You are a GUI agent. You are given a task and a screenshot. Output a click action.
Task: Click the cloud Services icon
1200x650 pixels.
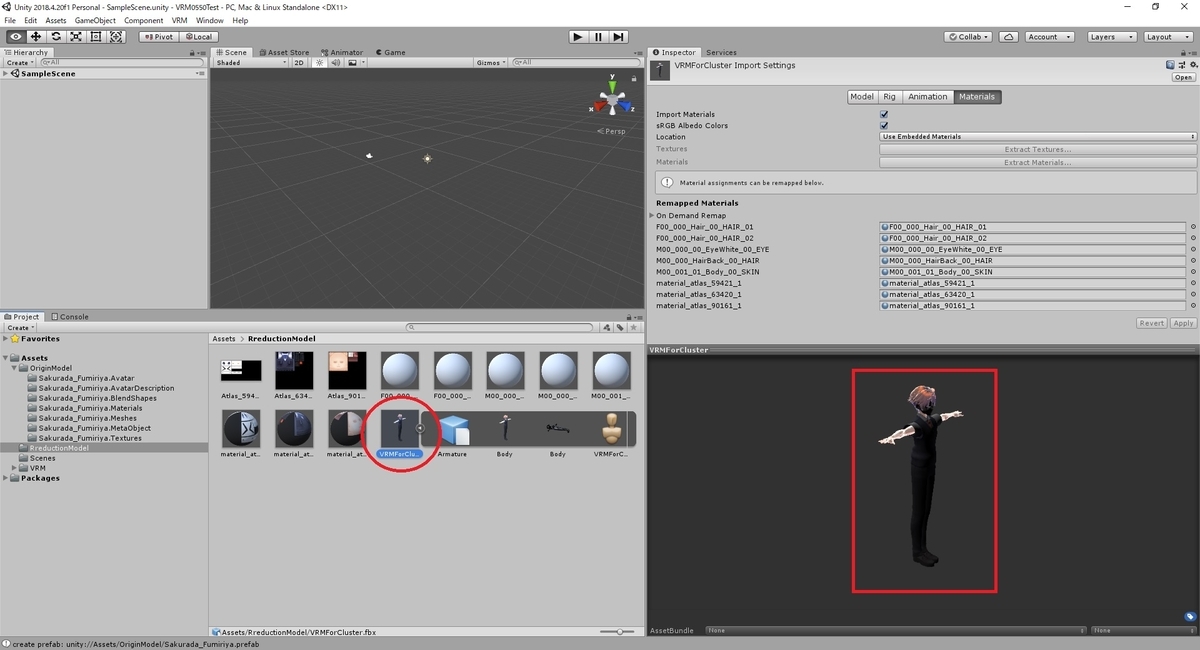tap(1009, 37)
